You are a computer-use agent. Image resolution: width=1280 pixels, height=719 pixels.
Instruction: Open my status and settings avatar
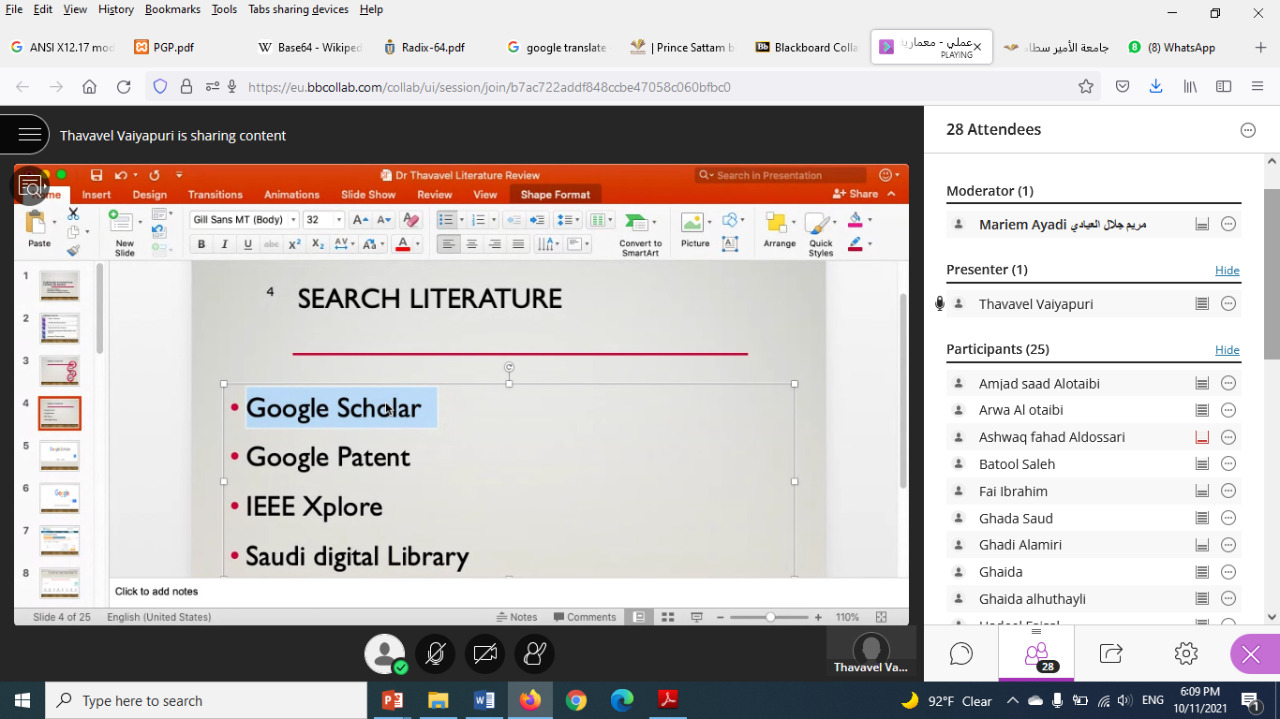(385, 654)
